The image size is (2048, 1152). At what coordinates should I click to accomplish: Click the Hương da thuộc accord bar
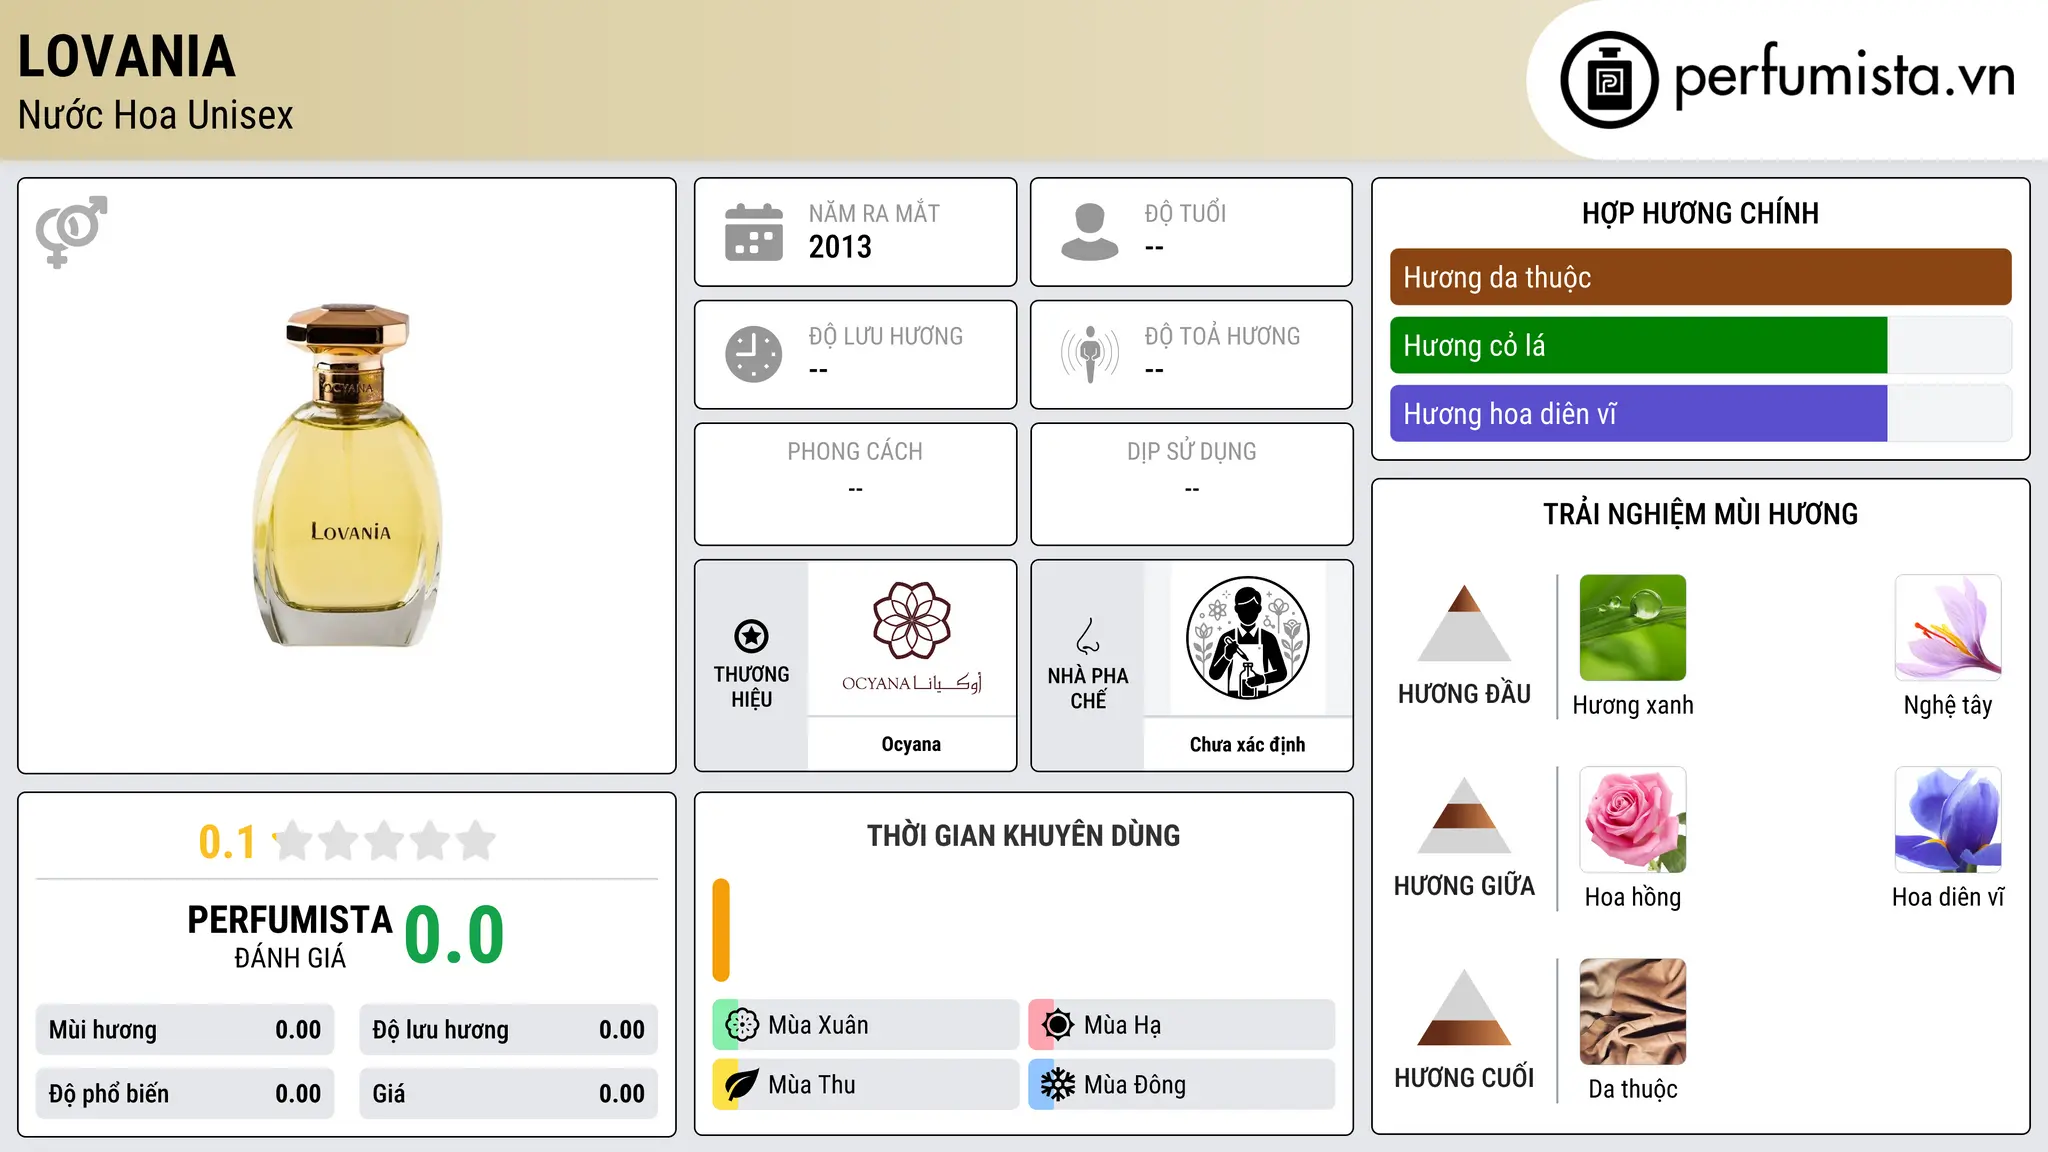pos(1701,277)
